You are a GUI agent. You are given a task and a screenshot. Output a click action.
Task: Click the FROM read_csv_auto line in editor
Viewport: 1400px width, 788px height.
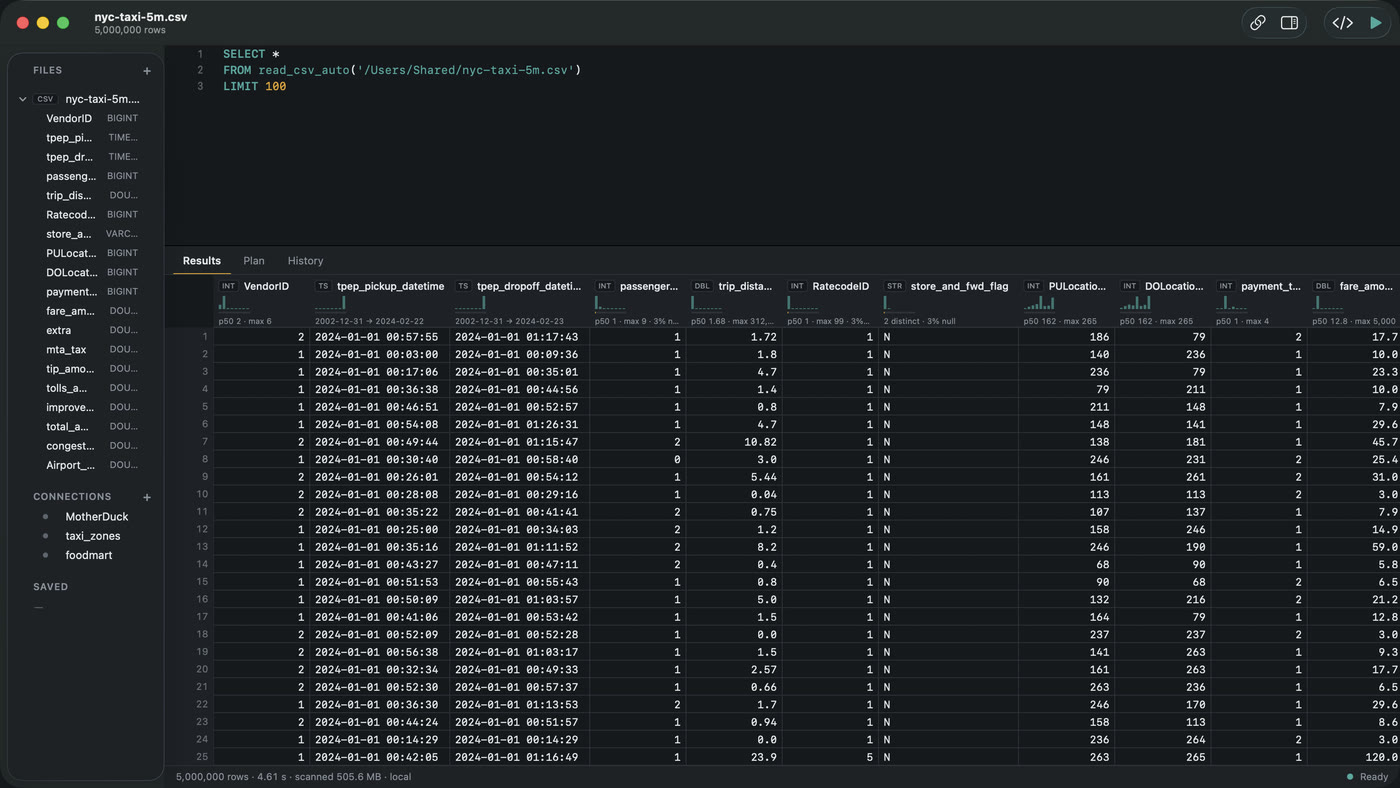coord(402,70)
